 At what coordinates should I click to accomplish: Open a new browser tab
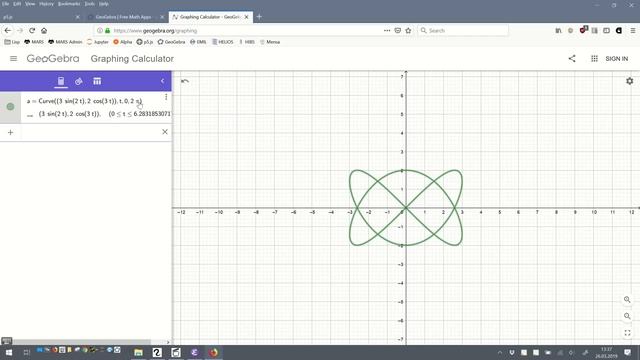[x=259, y=17]
